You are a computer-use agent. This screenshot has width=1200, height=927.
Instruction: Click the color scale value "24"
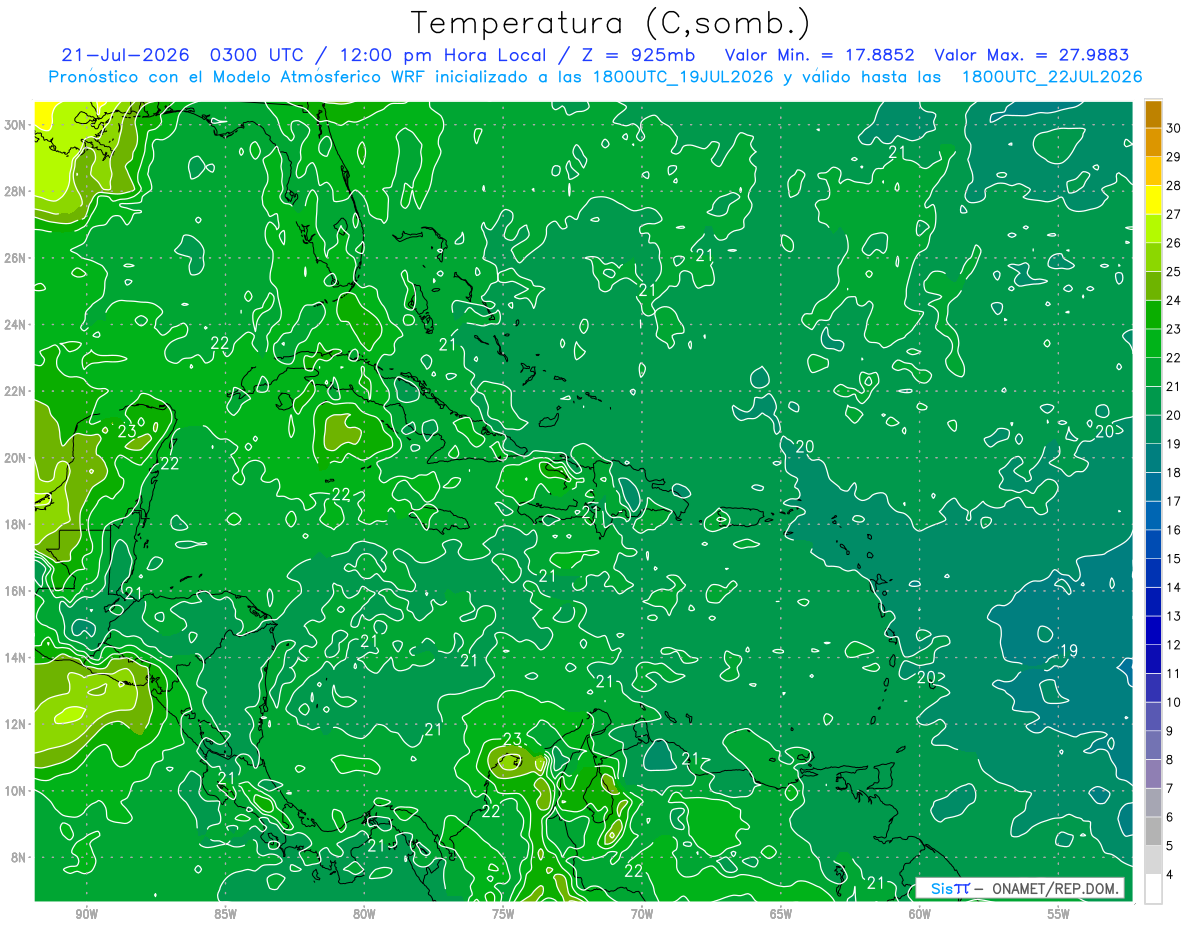(x=1175, y=300)
